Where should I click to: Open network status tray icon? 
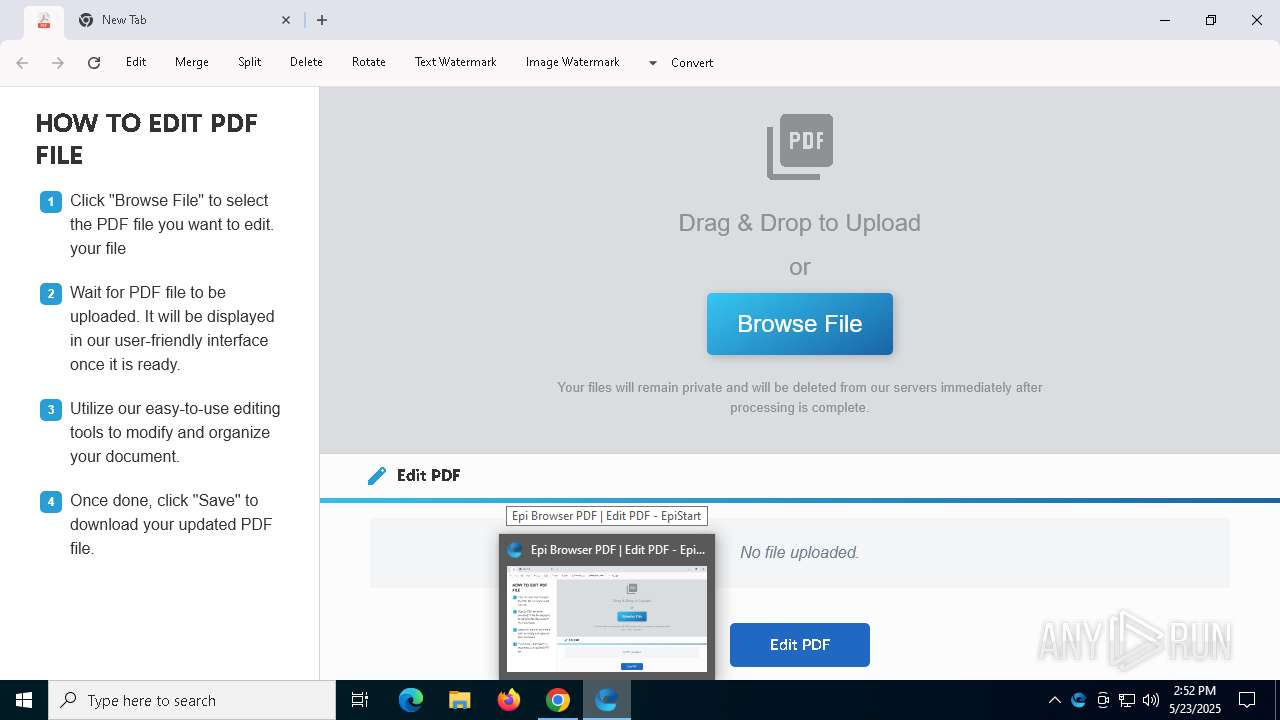click(1127, 700)
